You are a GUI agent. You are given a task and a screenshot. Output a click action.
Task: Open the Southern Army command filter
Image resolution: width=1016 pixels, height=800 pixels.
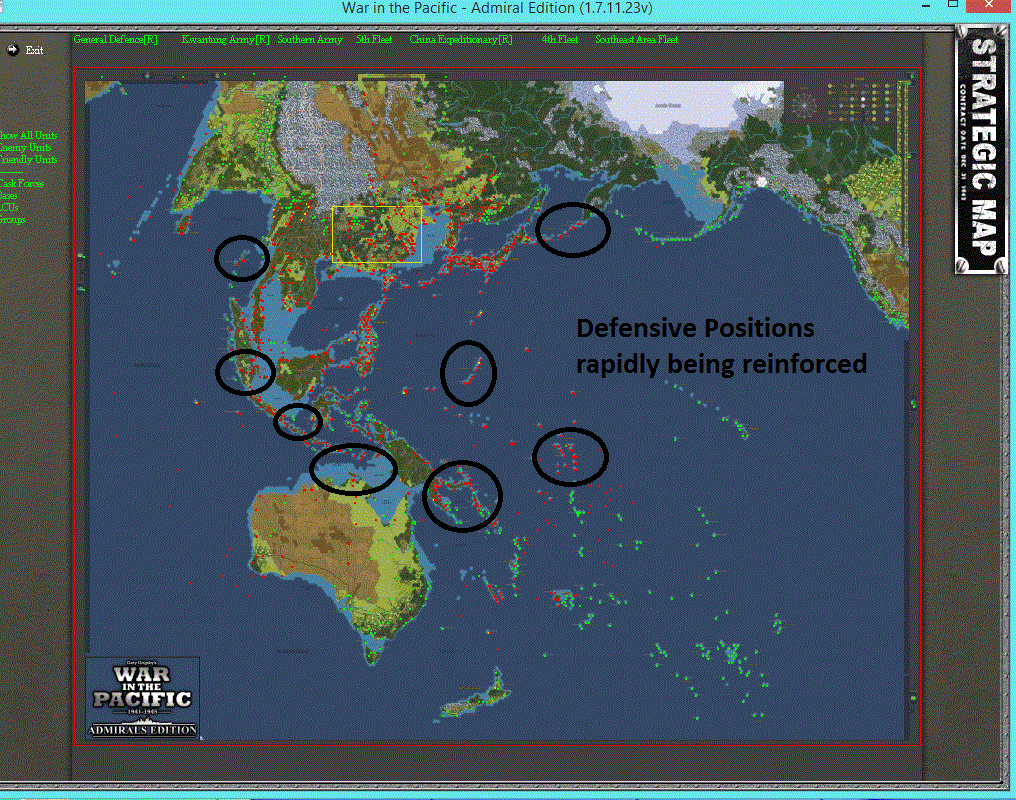310,40
